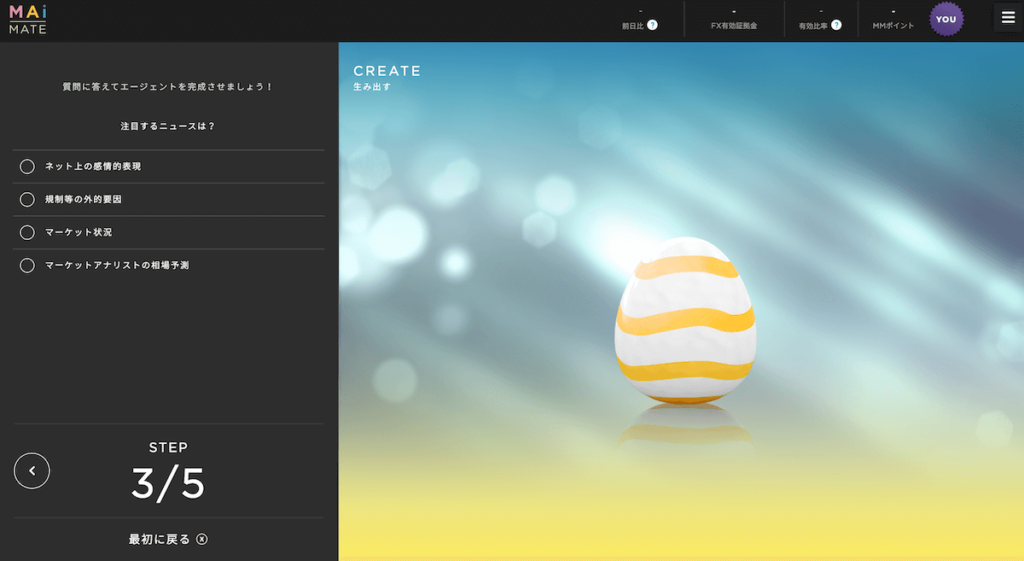Choose the マーケット状況 radio option
Viewport: 1024px width, 561px height.
[x=27, y=232]
